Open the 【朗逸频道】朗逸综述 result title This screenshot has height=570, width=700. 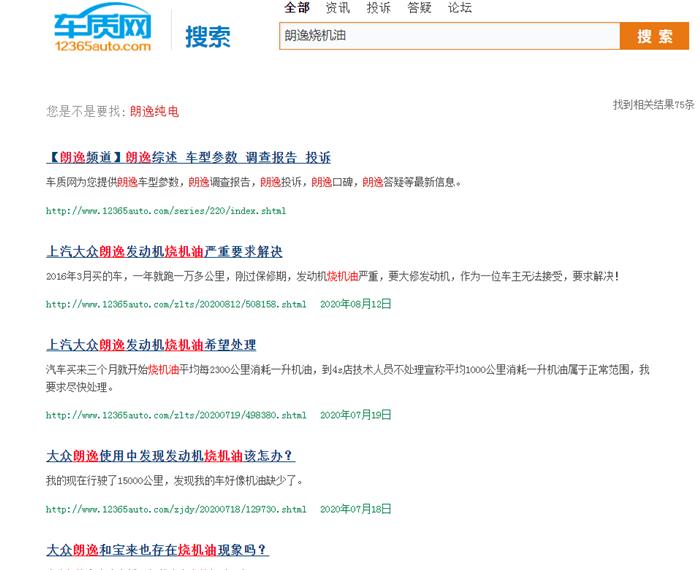188,157
